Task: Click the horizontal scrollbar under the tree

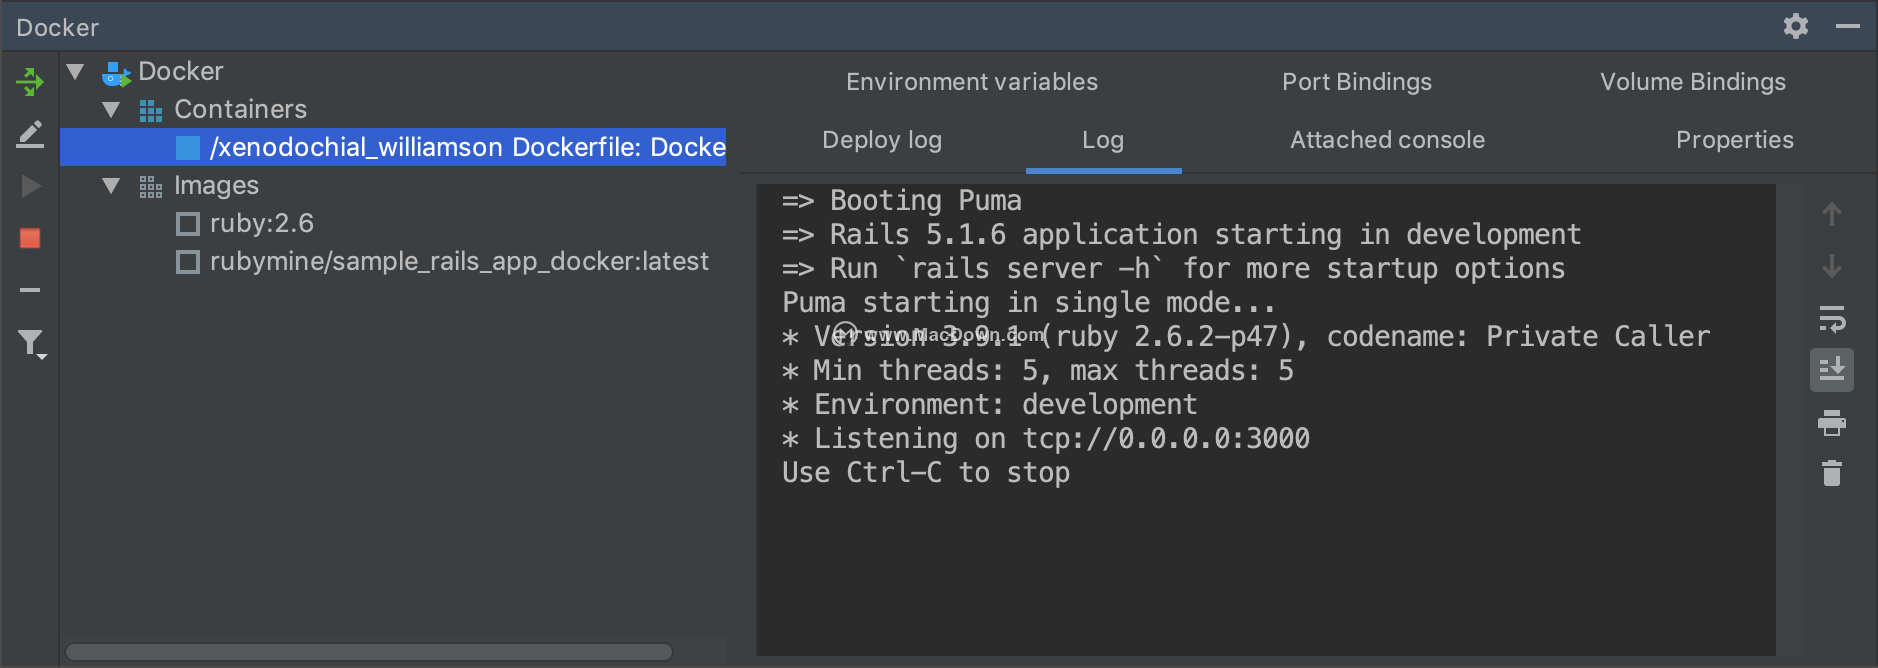Action: (368, 652)
